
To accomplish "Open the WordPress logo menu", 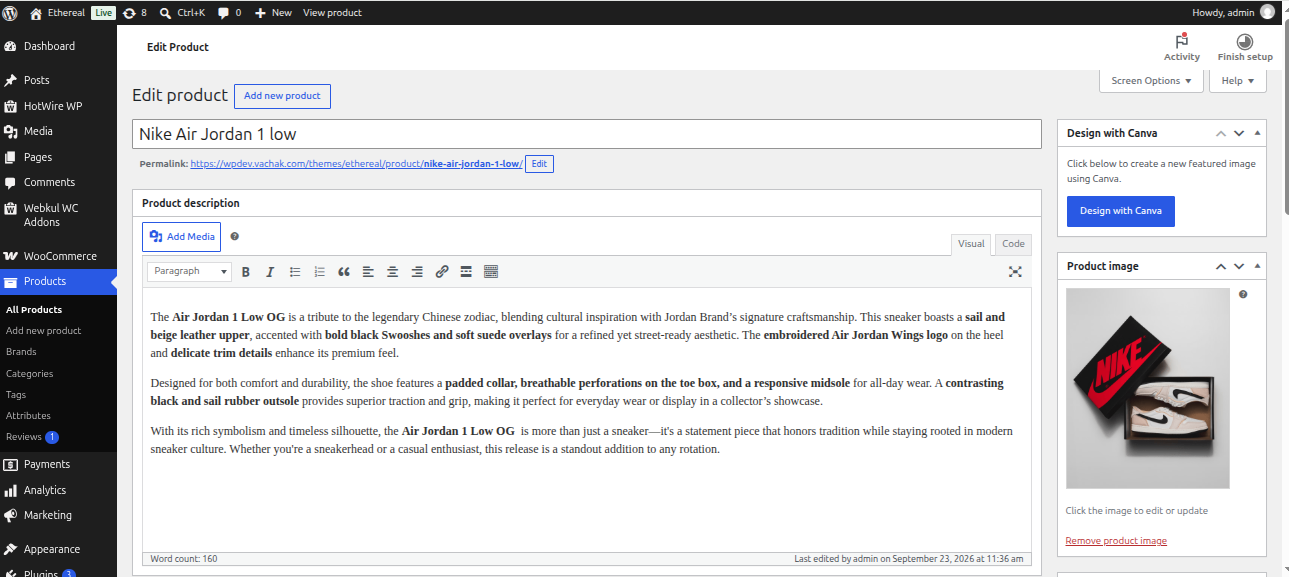I will [x=12, y=12].
